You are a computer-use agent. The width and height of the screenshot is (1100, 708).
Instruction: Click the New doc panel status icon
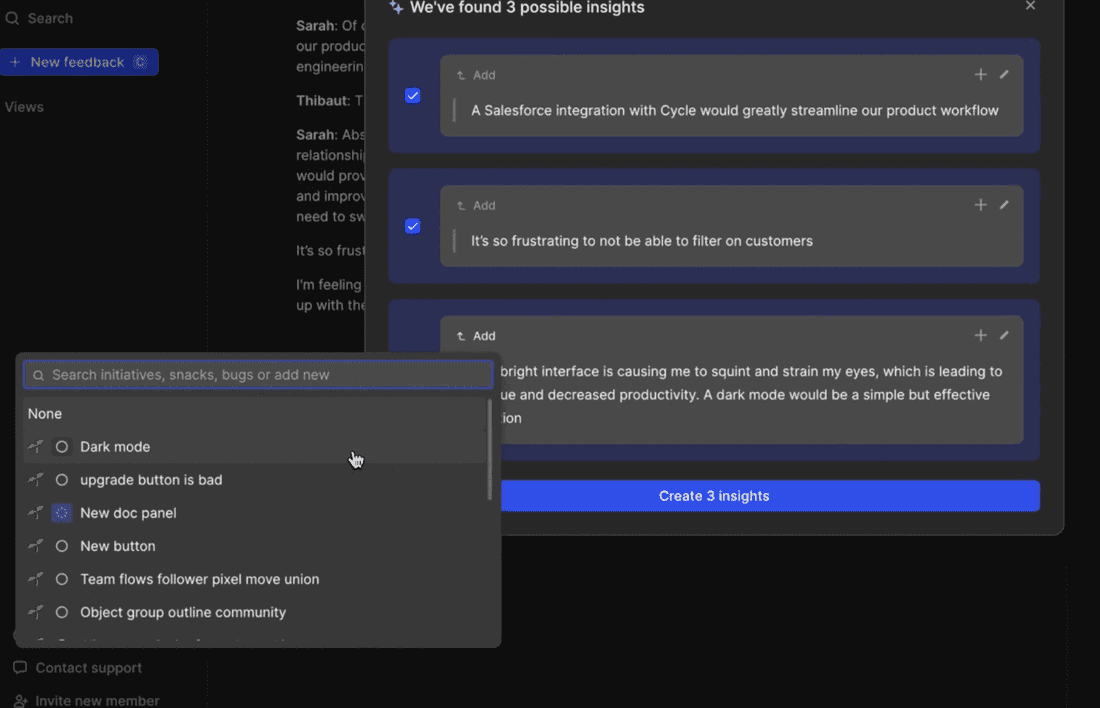62,513
